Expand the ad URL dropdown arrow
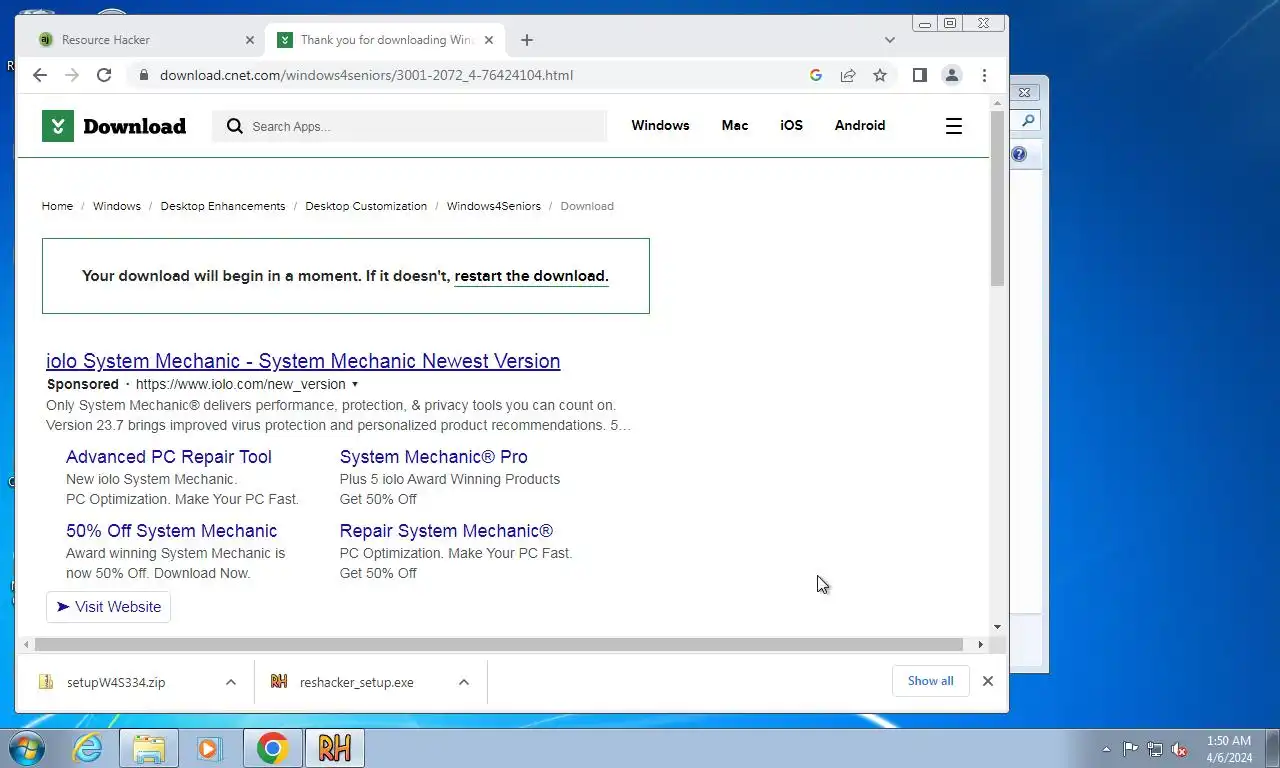The image size is (1280, 768). point(354,385)
